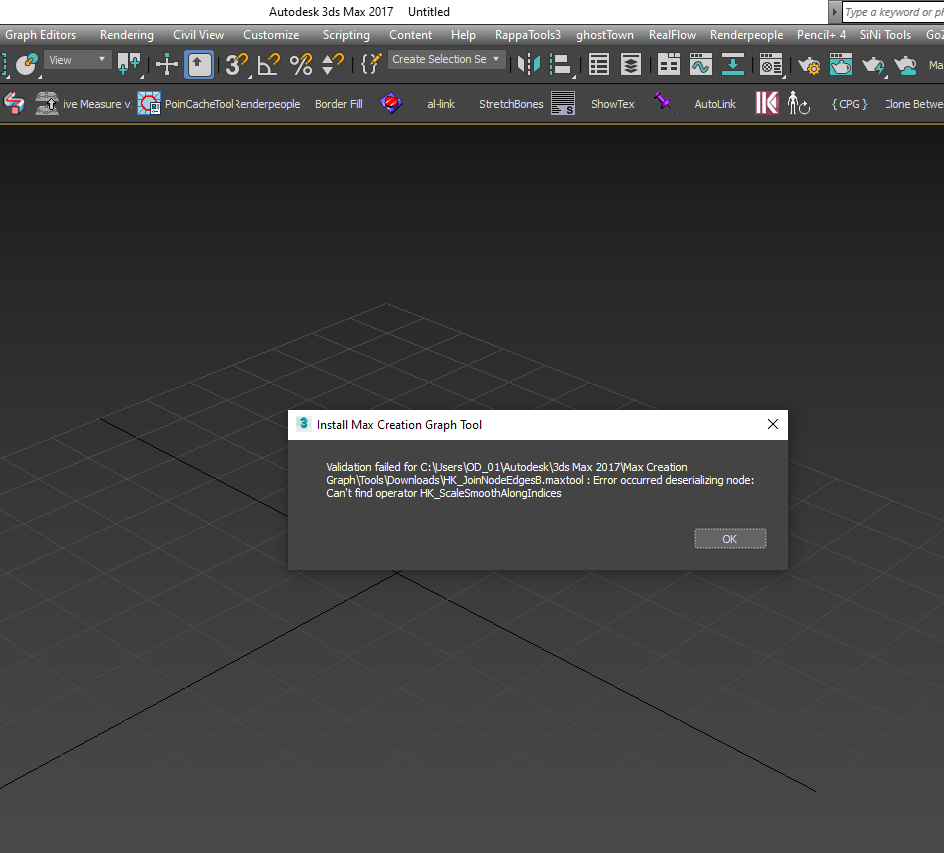Toggle the Angle Snap icon
This screenshot has height=853, width=944.
point(268,64)
